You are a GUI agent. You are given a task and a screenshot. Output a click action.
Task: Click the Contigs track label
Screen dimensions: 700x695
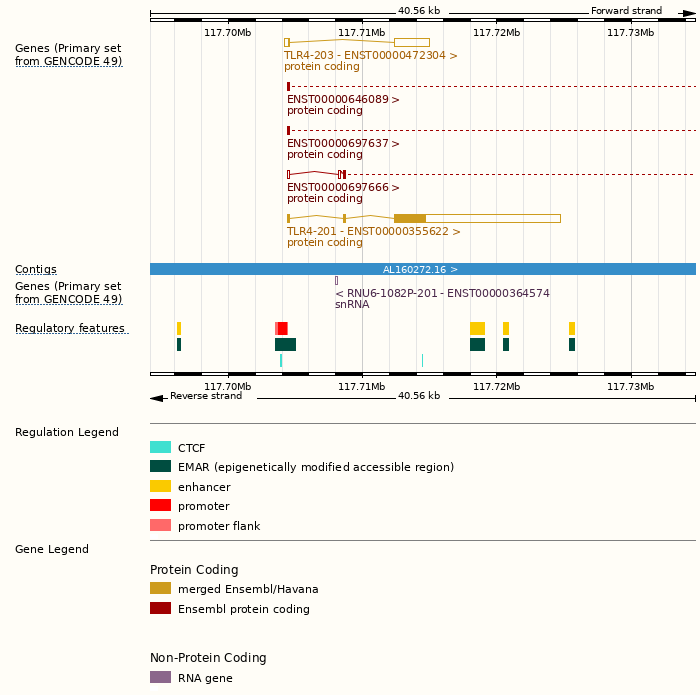pyautogui.click(x=36, y=270)
